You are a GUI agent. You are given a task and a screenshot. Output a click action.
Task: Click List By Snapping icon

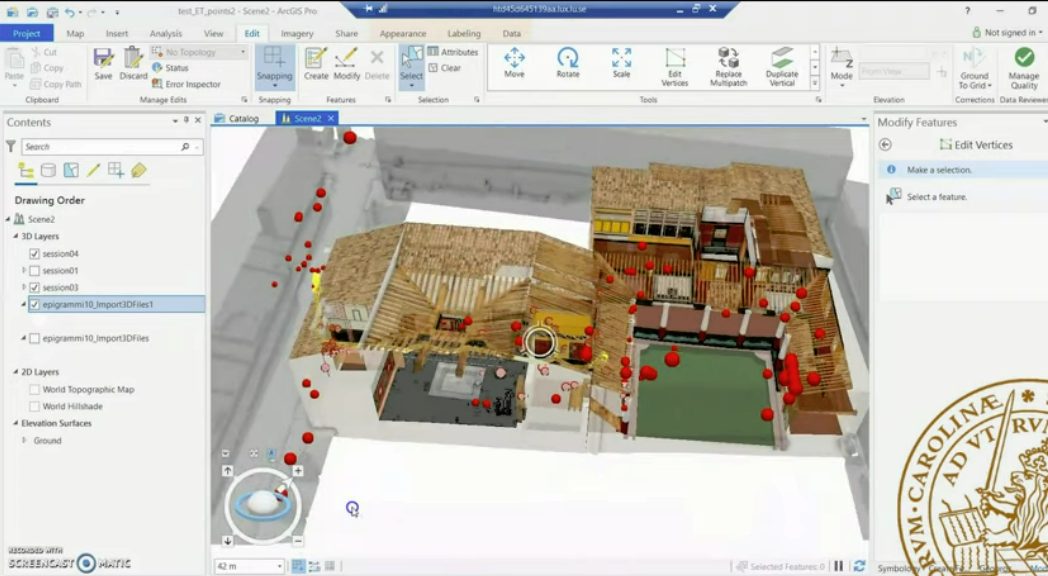(116, 170)
